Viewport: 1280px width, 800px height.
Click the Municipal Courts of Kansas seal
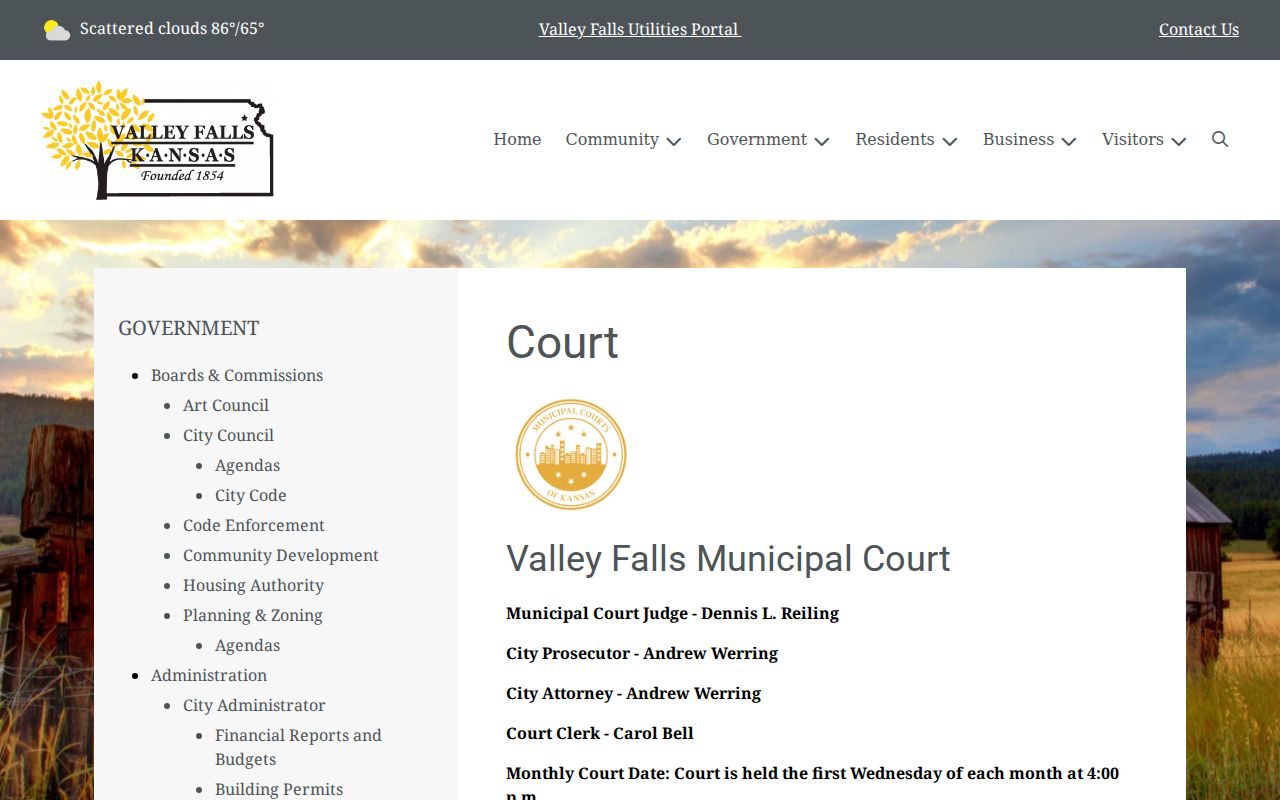coord(571,454)
